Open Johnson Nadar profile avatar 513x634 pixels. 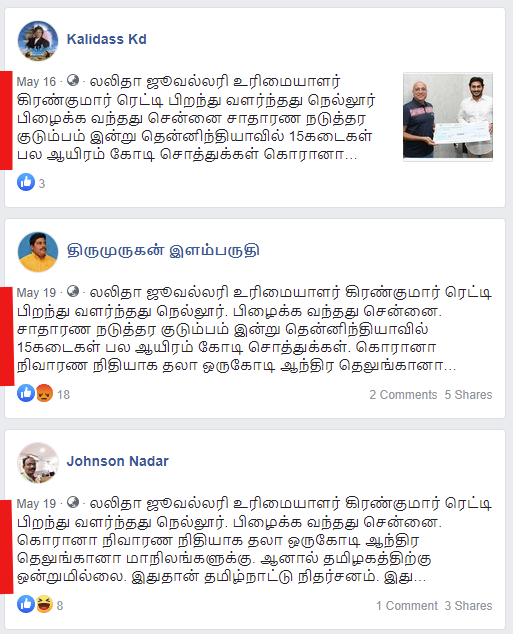tap(38, 463)
